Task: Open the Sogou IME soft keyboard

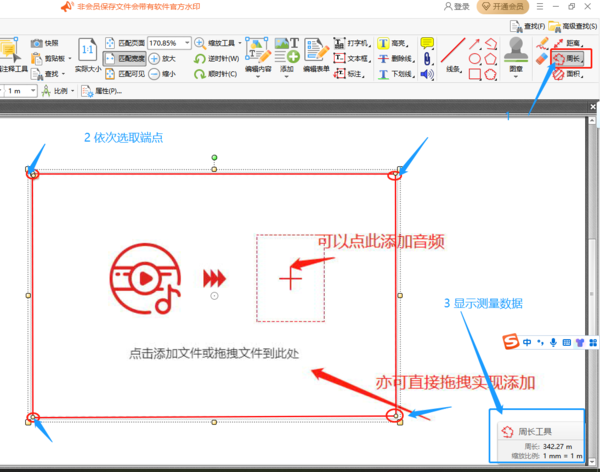Action: (x=567, y=342)
